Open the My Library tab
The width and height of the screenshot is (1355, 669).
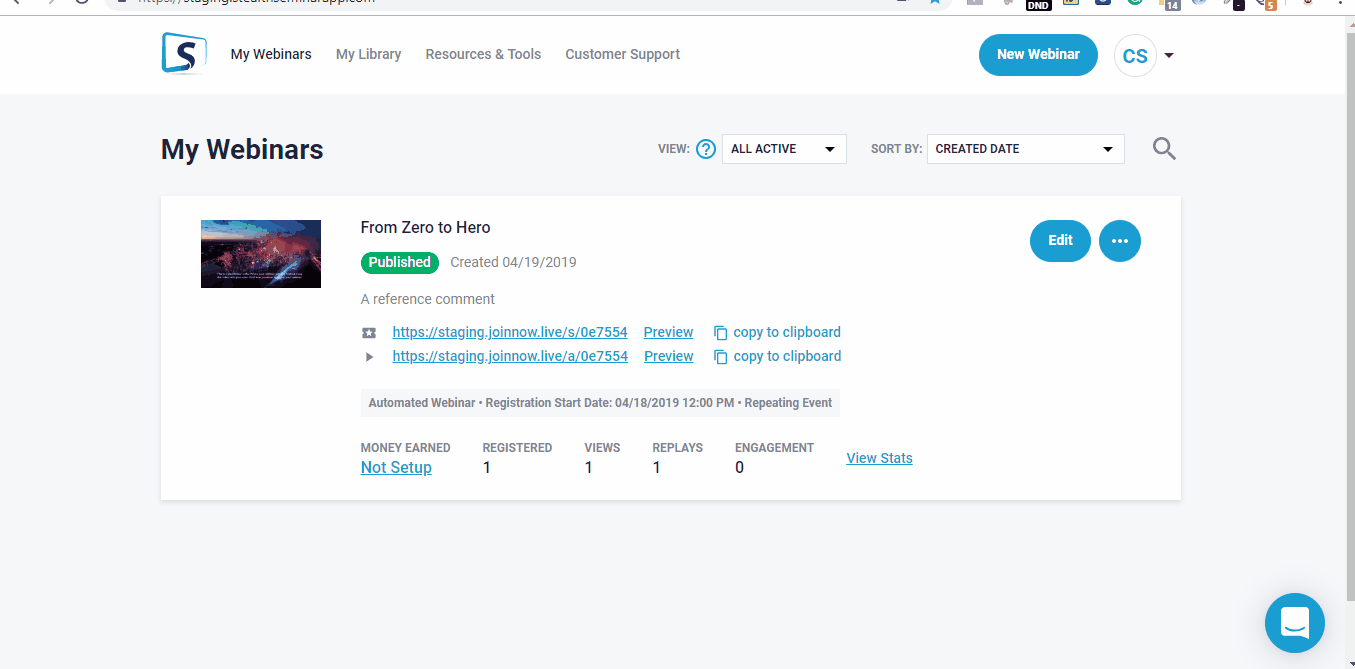(368, 54)
